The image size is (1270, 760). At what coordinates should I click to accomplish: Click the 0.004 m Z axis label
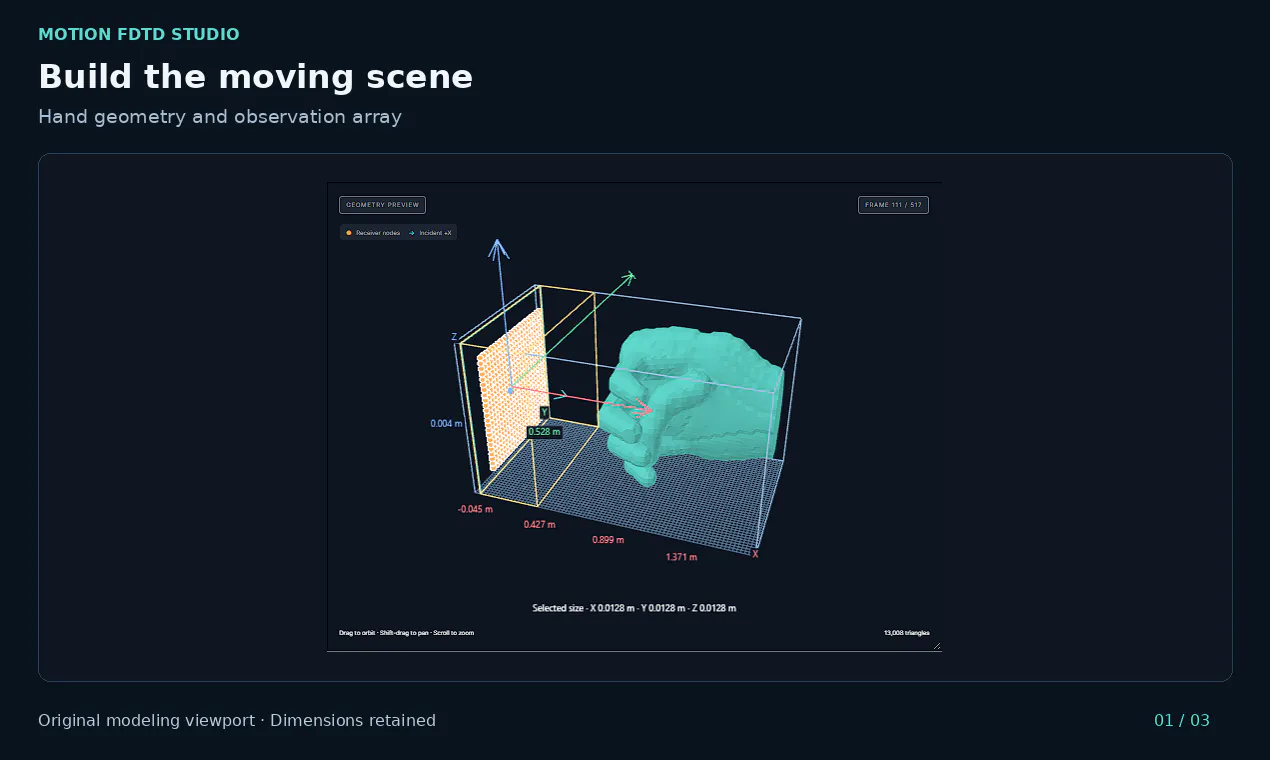[x=446, y=423]
